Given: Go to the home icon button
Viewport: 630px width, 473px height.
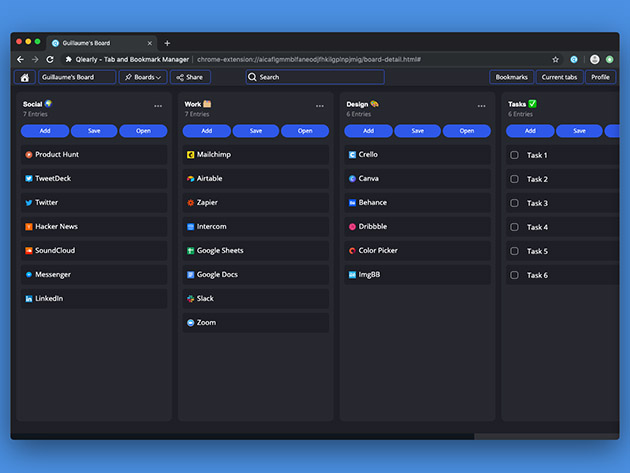Looking at the screenshot, I should 25,77.
